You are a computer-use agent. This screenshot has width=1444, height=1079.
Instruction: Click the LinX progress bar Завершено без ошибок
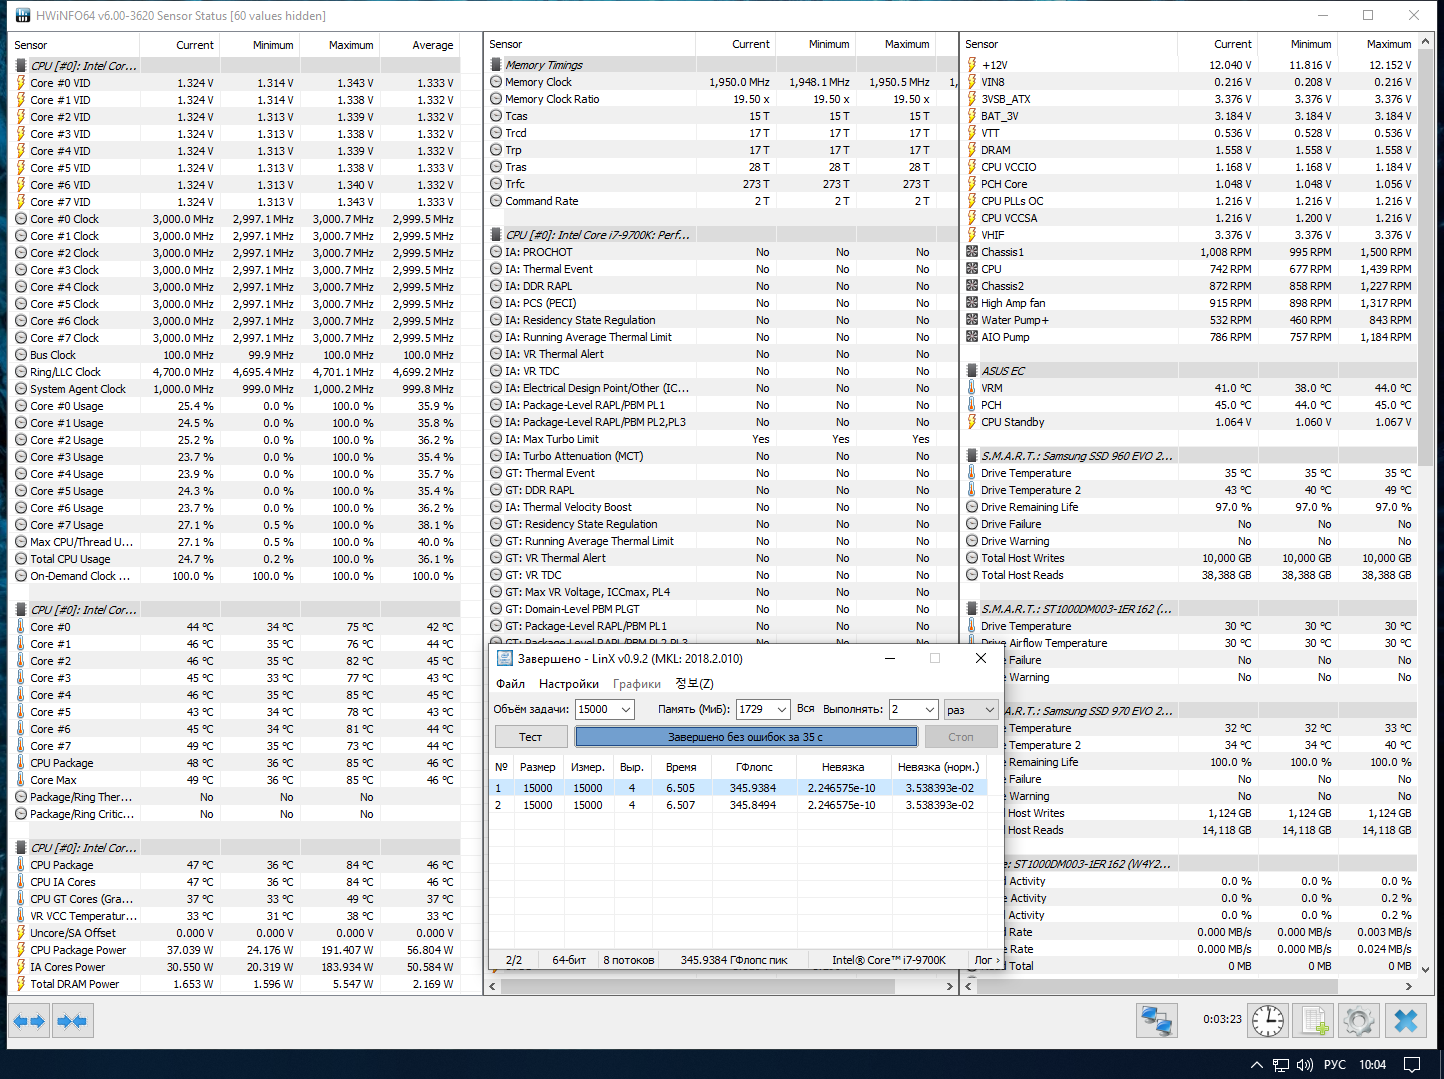pos(746,737)
